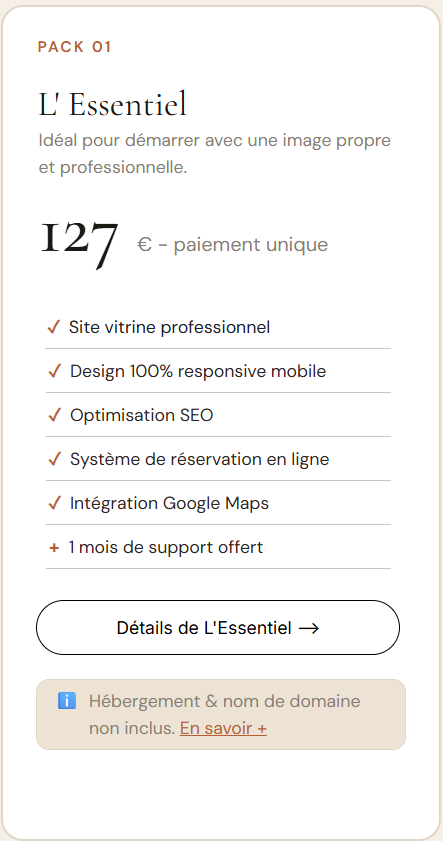Click the checkmark beside Design 100% responsive mobile
This screenshot has width=443, height=841.
coord(54,371)
